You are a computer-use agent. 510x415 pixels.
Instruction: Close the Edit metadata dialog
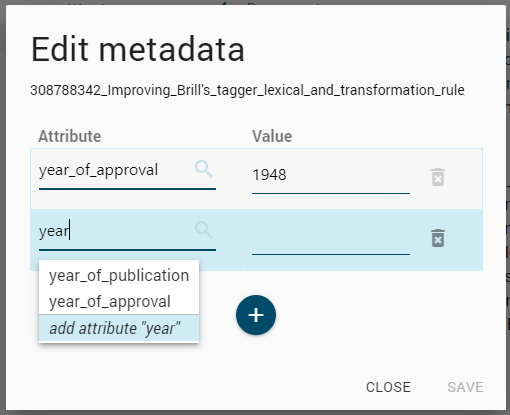pos(388,387)
